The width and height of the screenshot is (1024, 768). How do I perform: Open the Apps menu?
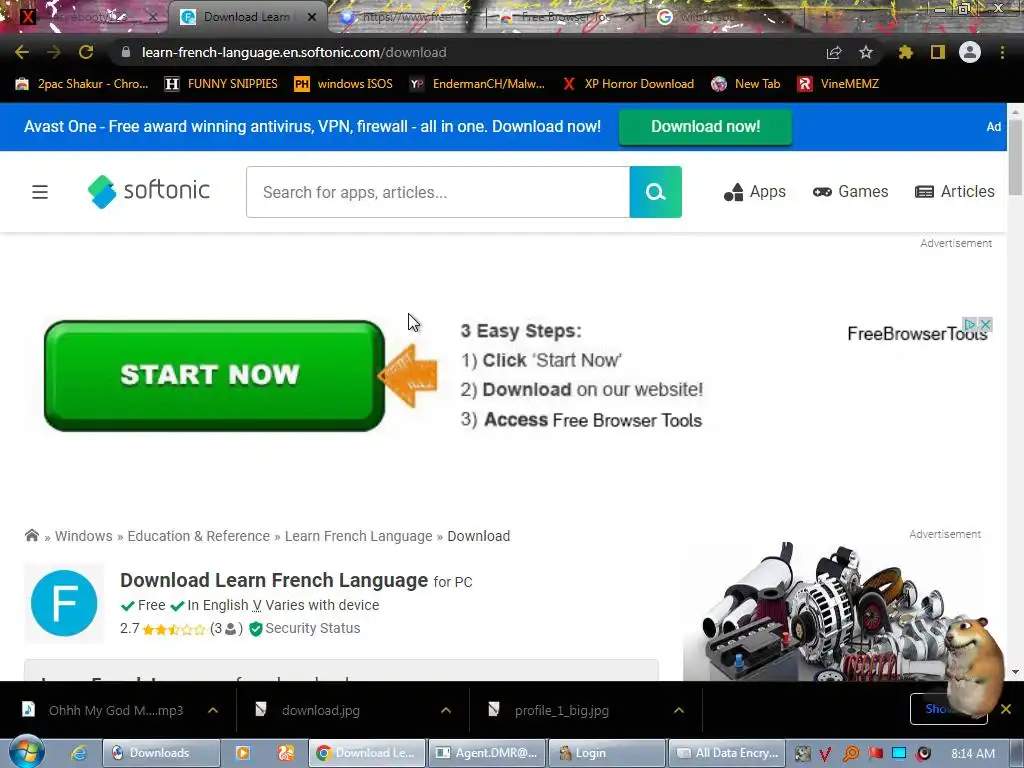click(x=755, y=191)
